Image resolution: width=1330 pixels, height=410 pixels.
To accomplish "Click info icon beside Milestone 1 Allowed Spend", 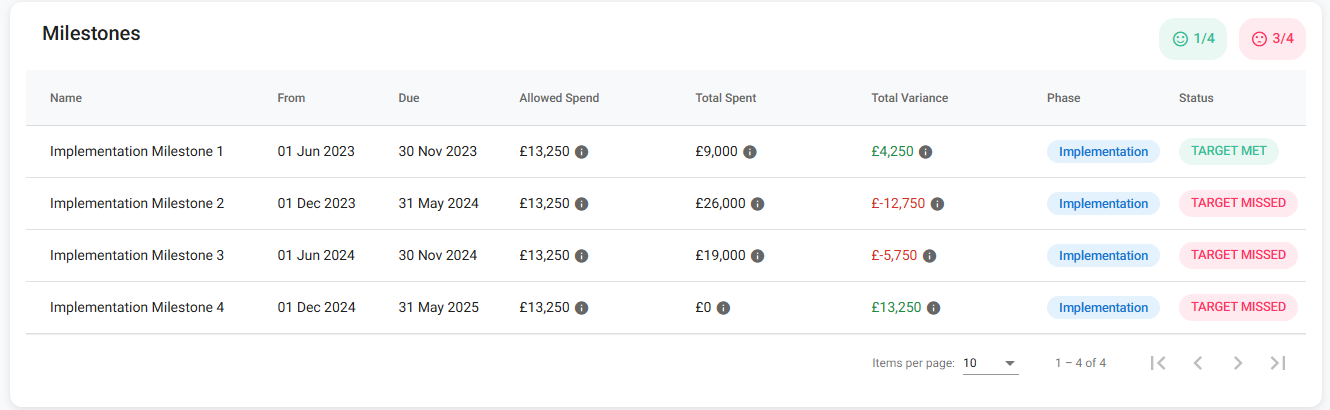I will click(x=582, y=152).
